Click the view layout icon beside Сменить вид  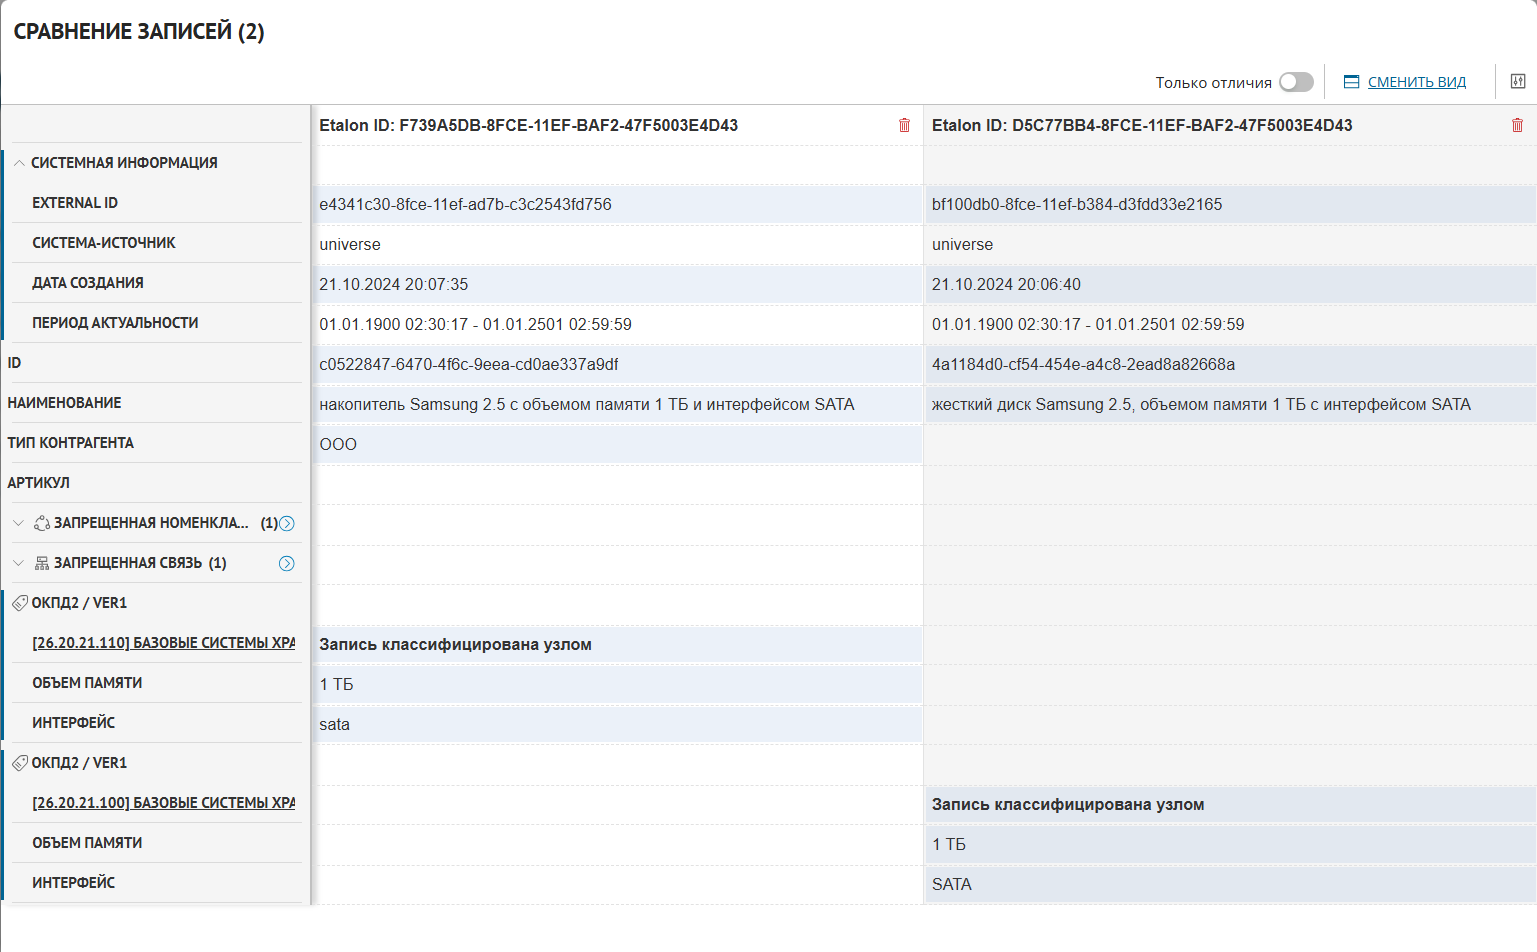click(1351, 82)
